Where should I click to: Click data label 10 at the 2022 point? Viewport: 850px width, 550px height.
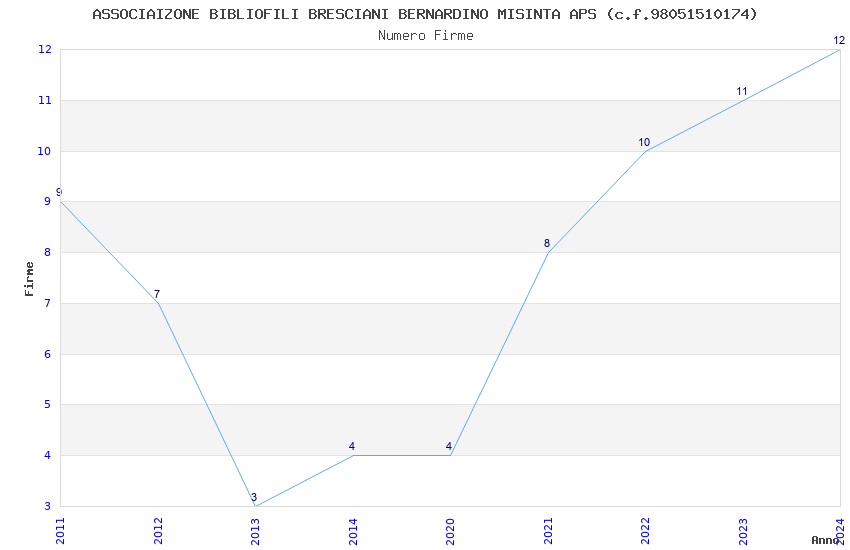(x=644, y=143)
